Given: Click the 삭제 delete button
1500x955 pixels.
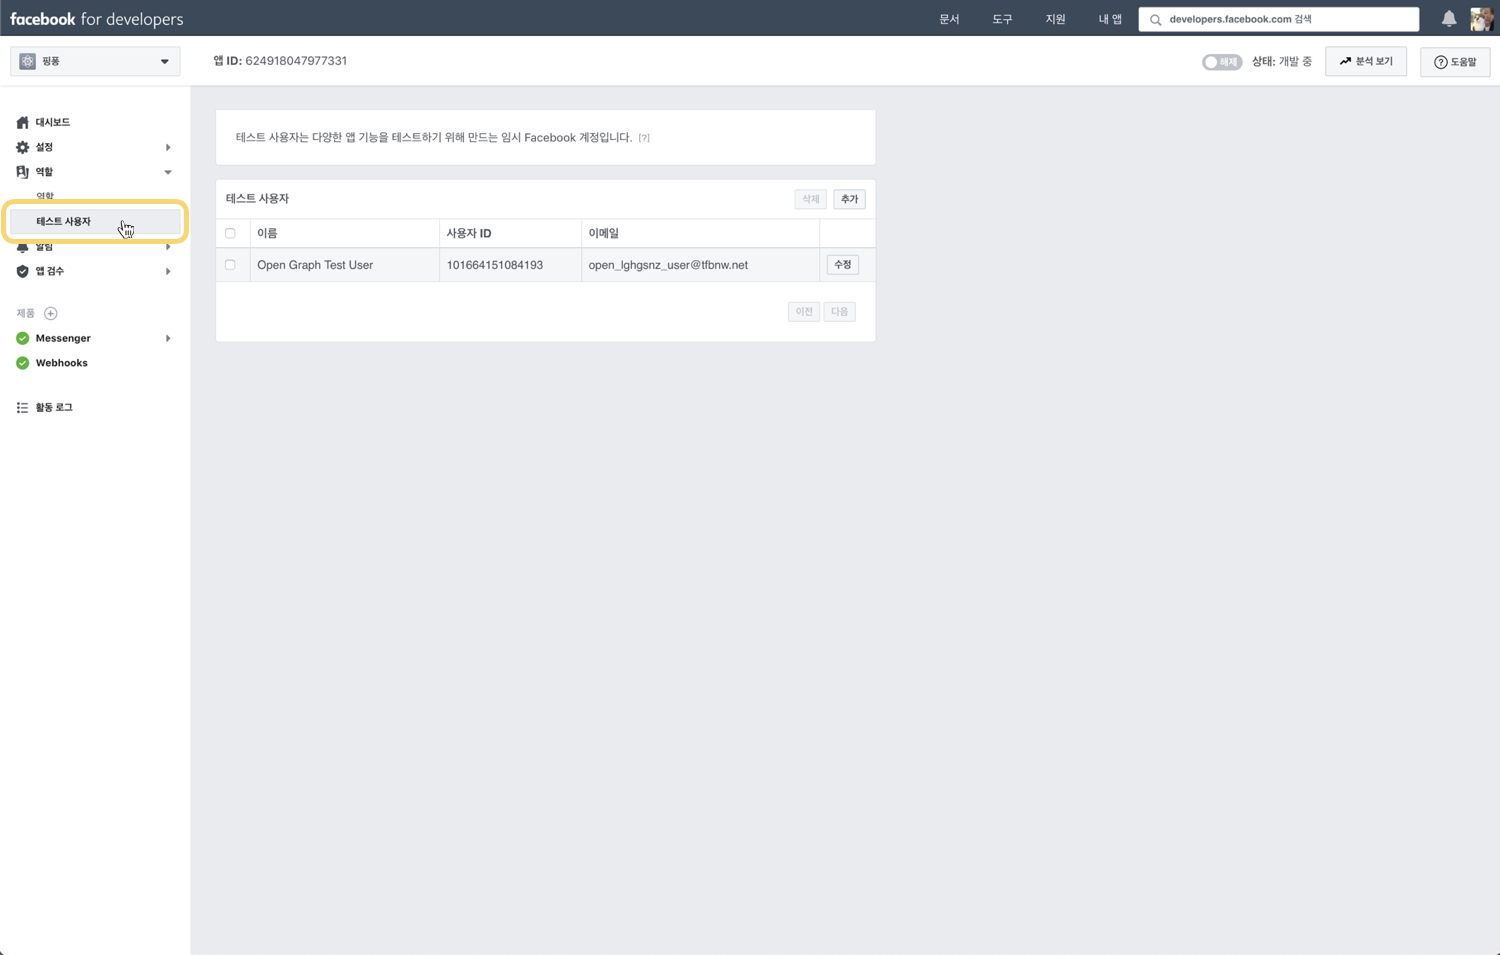Looking at the screenshot, I should (x=810, y=199).
